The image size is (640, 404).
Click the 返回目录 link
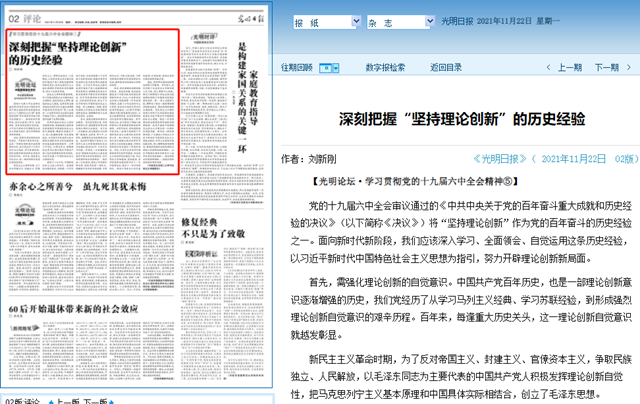[446, 68]
